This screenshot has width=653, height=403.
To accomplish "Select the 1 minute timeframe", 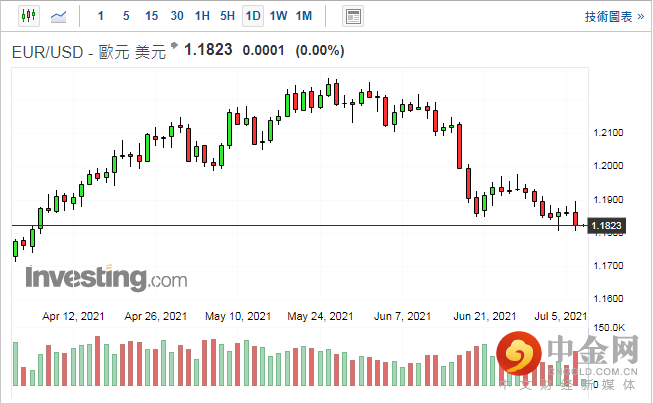I will pos(100,16).
